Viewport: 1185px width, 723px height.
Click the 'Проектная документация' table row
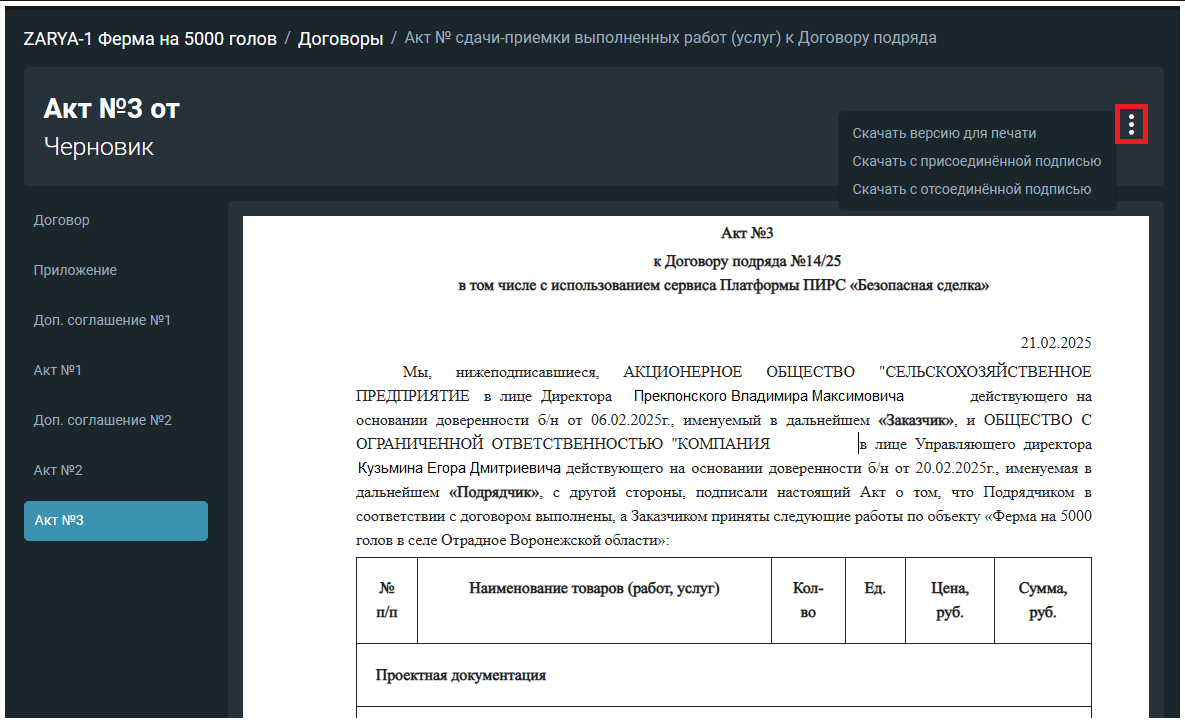click(x=723, y=675)
